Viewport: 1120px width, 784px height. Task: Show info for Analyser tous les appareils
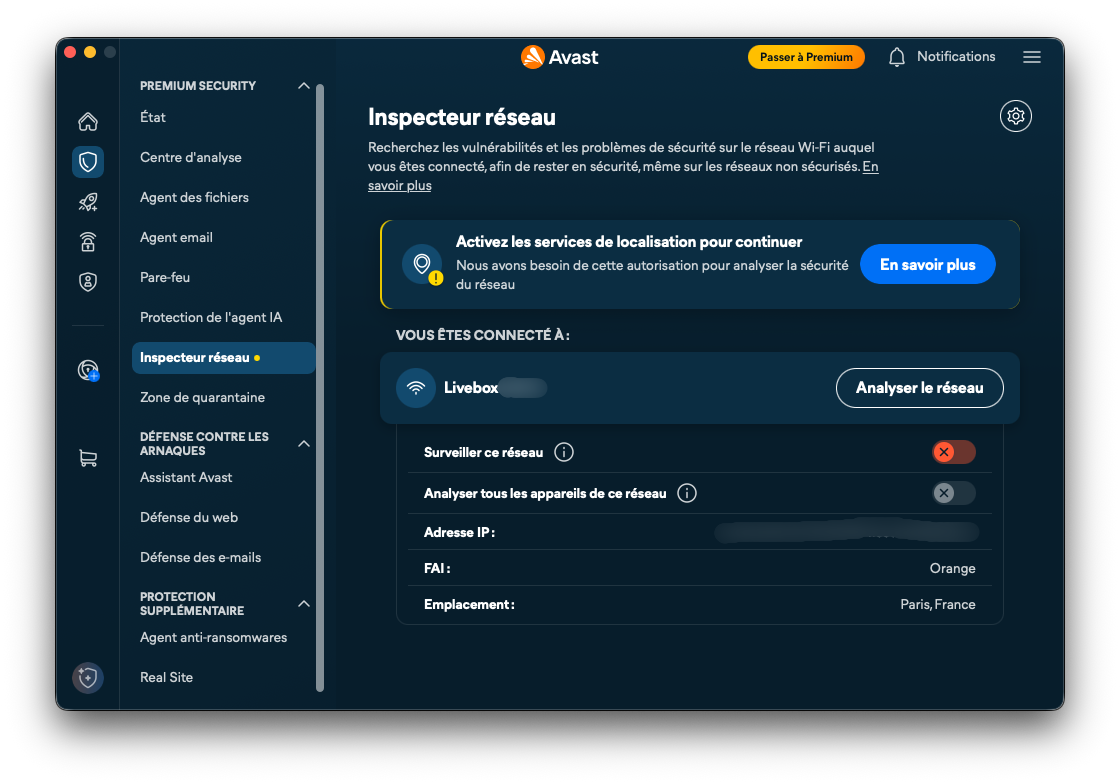686,493
